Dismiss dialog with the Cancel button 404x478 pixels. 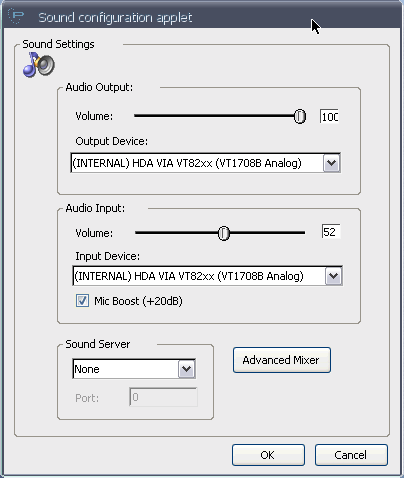351,455
